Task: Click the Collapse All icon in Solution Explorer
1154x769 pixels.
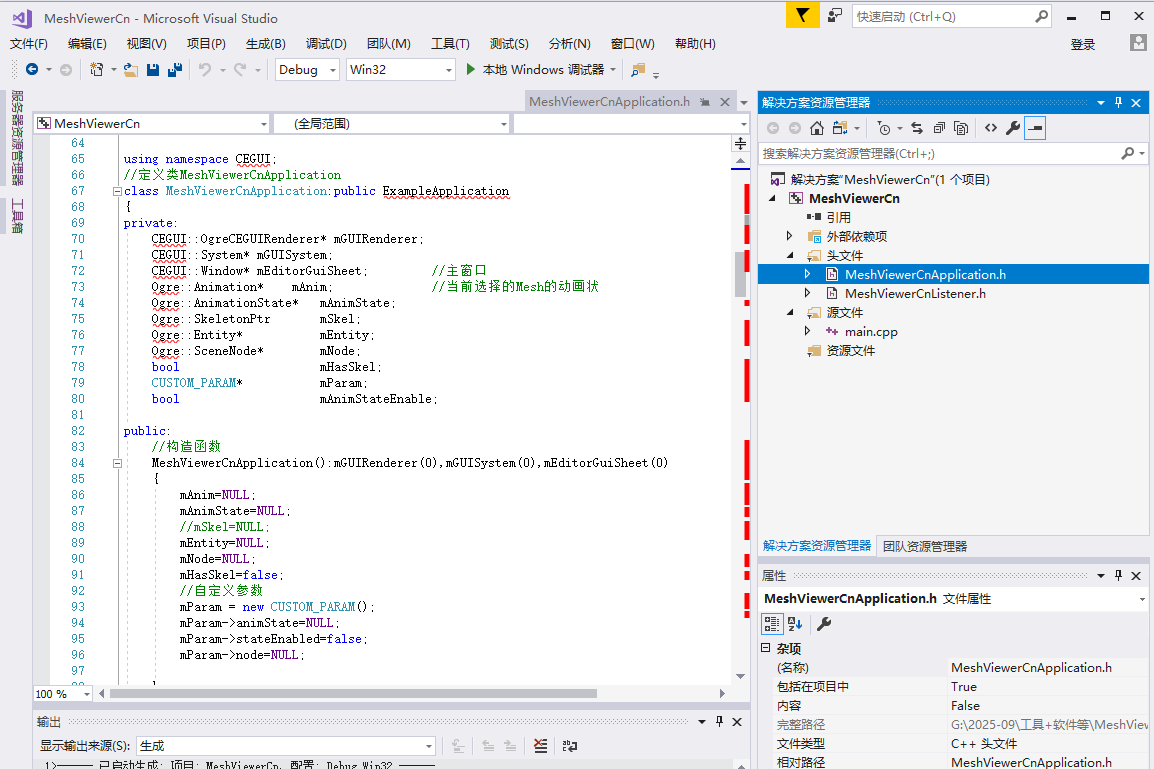Action: point(939,128)
